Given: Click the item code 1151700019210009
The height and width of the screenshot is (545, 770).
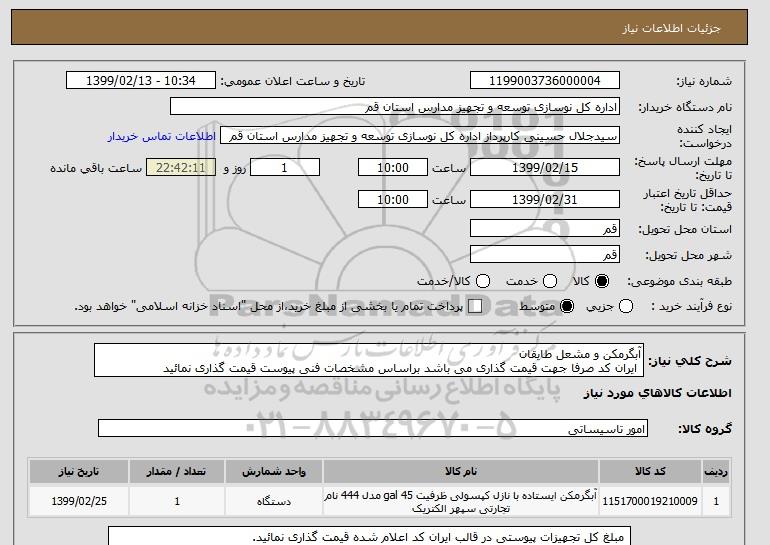Looking at the screenshot, I should (650, 501).
